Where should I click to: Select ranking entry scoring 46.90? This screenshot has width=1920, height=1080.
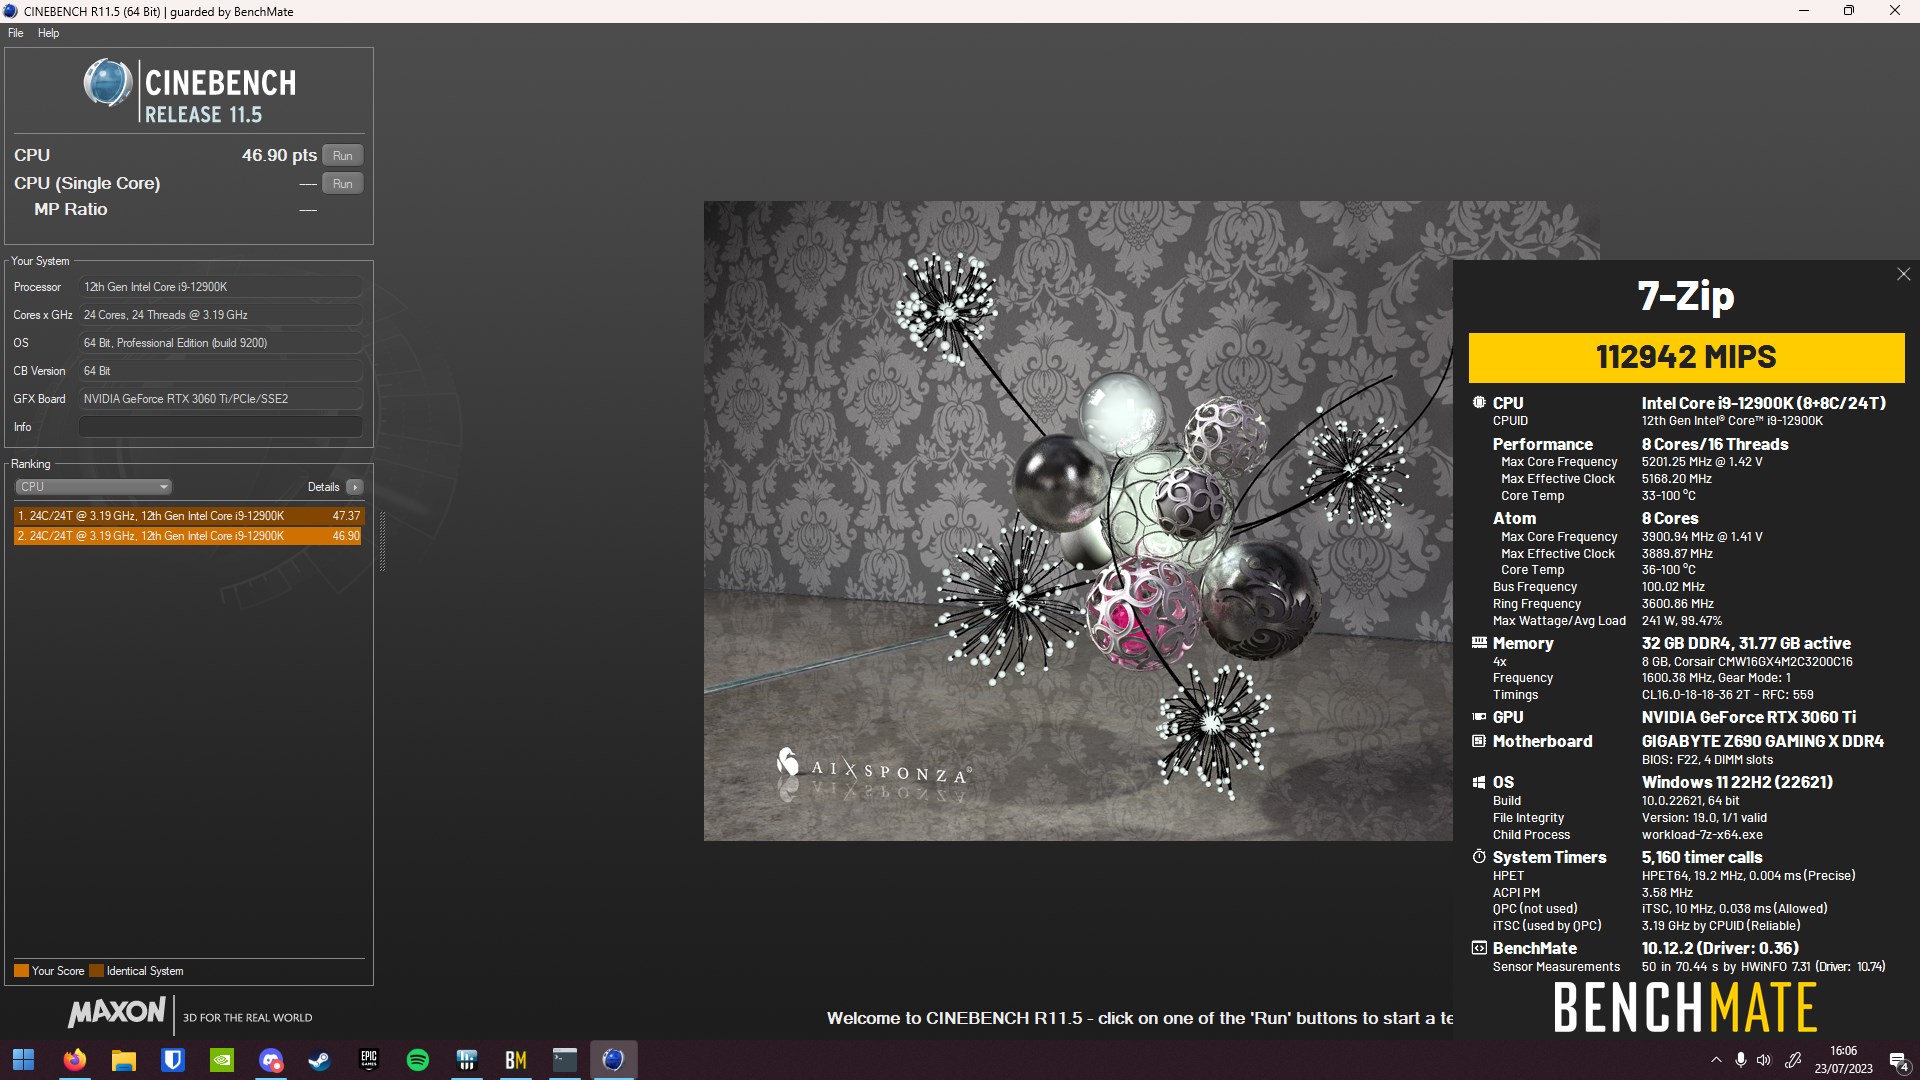tap(189, 536)
